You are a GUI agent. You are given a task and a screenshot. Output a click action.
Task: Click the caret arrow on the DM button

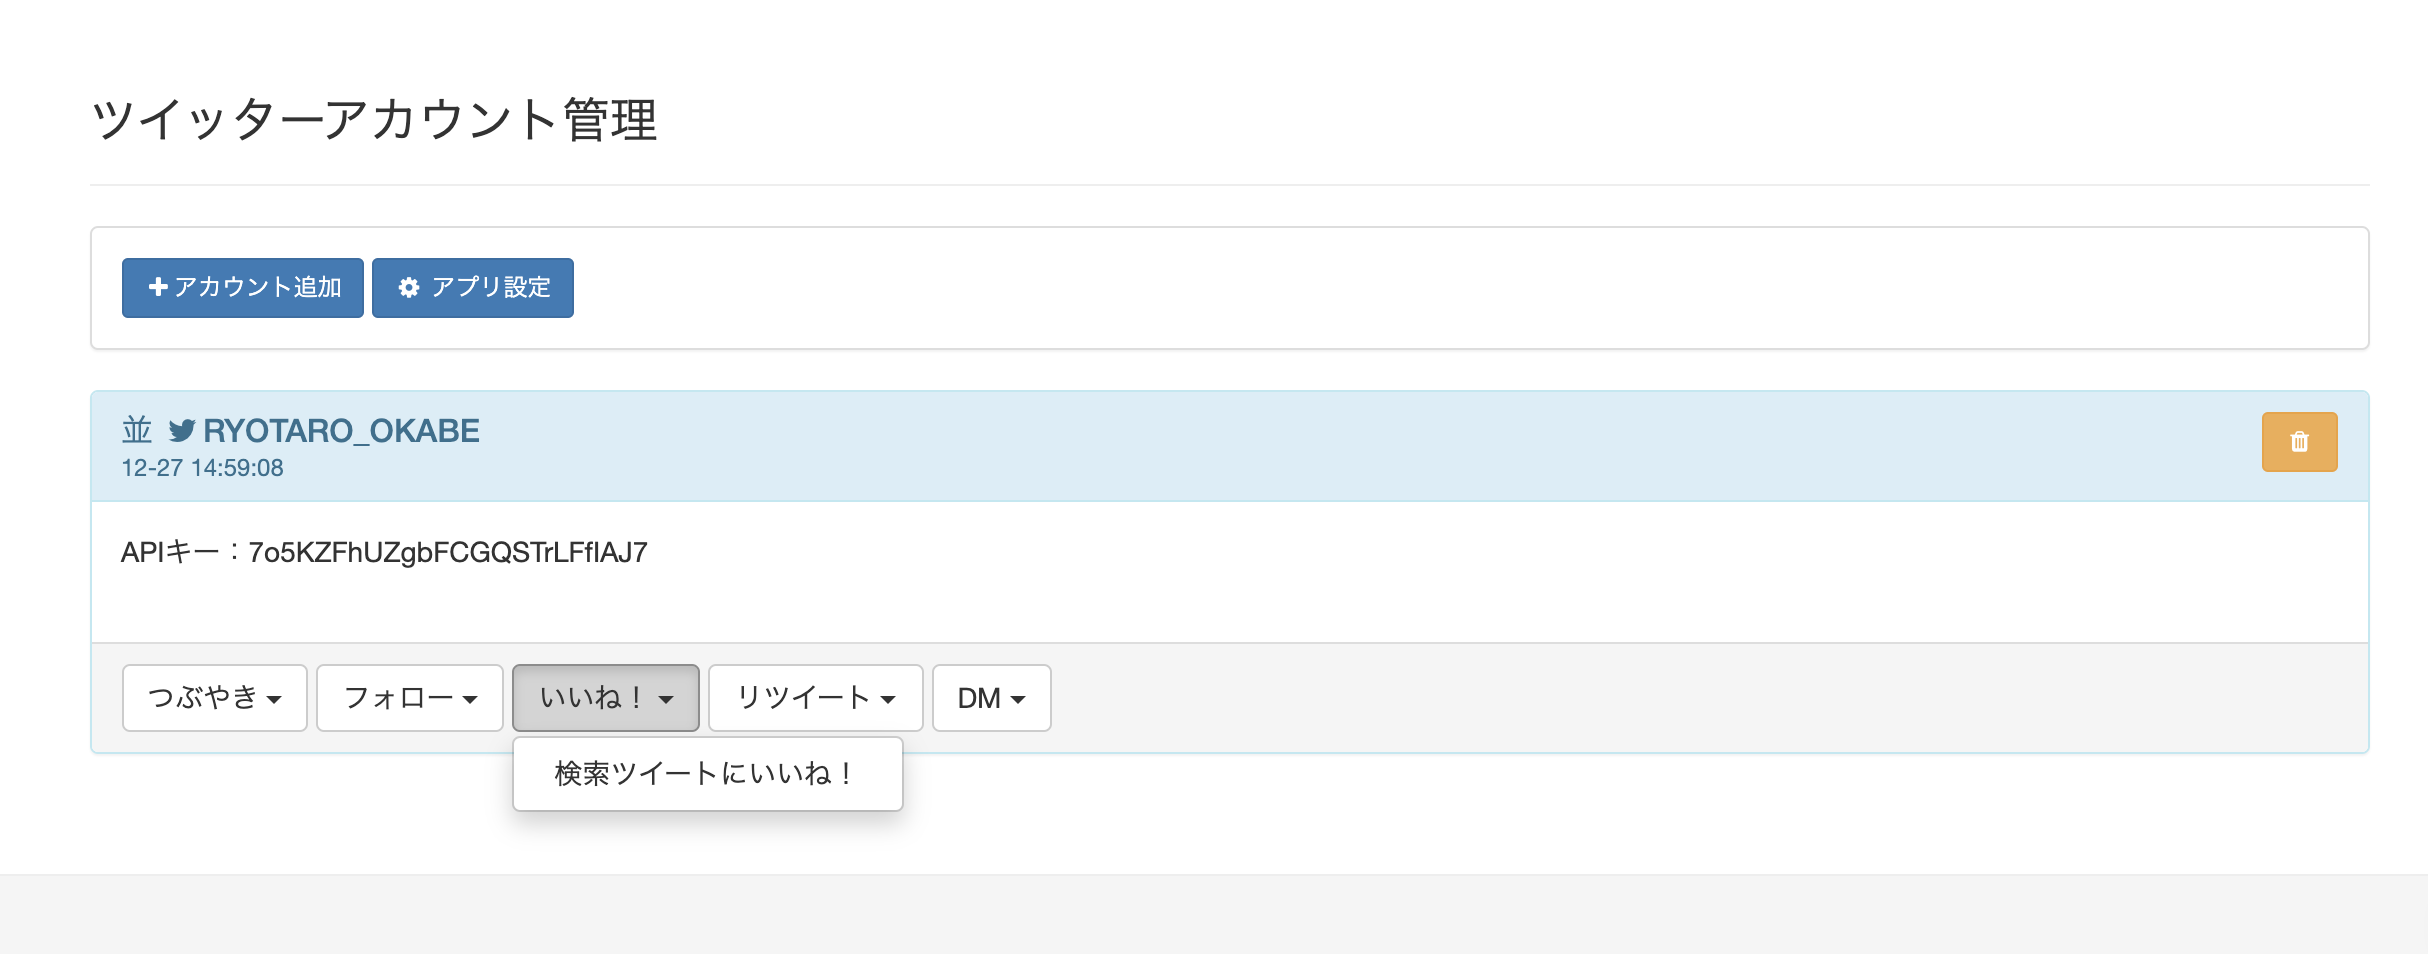(1018, 699)
